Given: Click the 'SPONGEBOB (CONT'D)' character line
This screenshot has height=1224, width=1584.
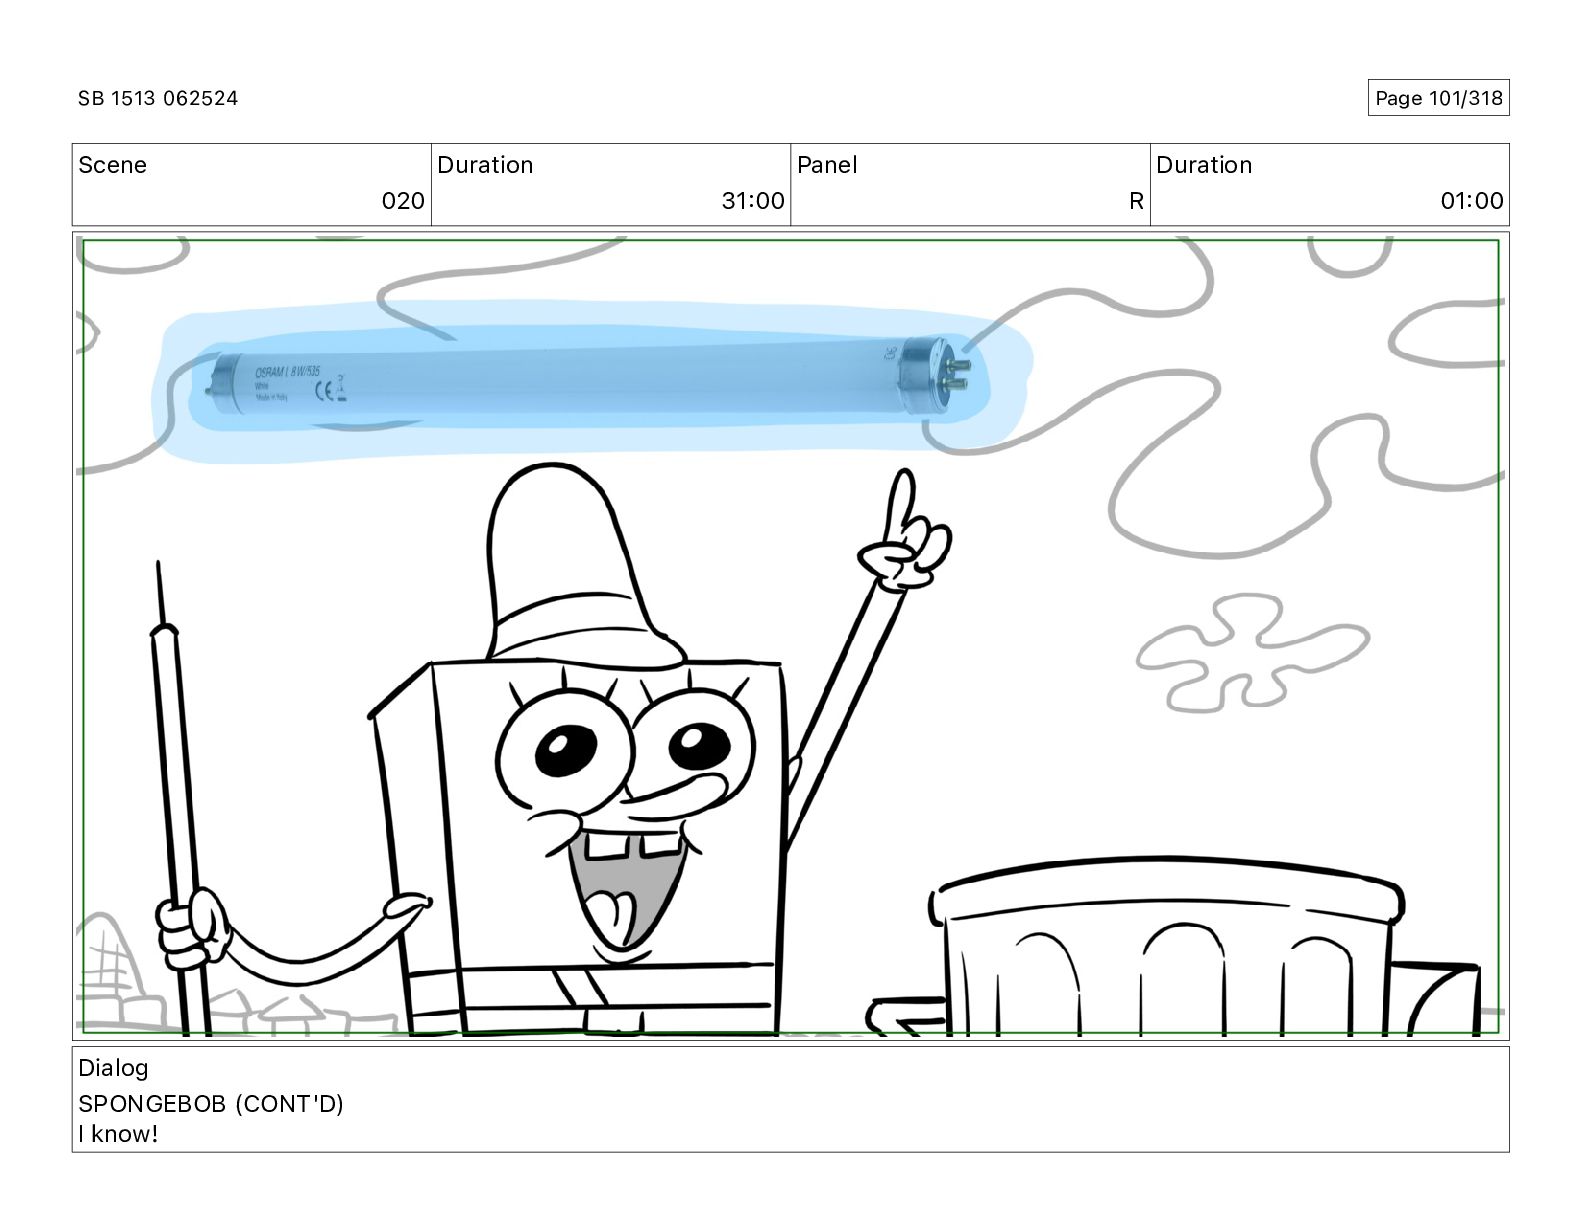Looking at the screenshot, I should point(211,1104).
